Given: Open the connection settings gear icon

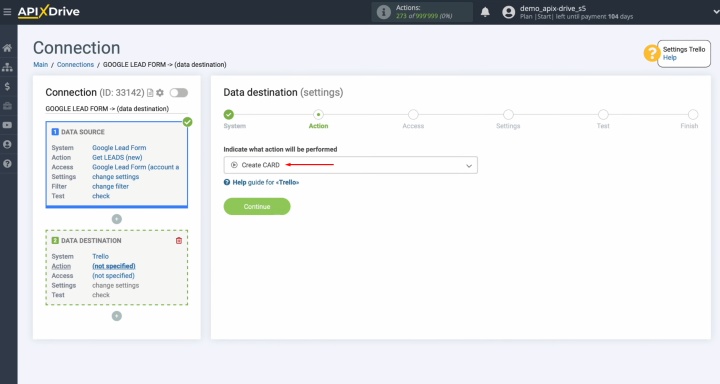Looking at the screenshot, I should pos(160,93).
